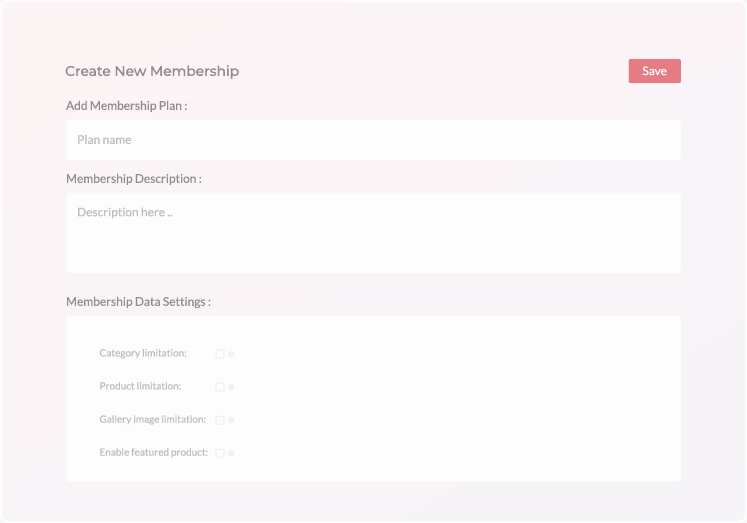Click info dot beside Gallery image limitation checkbox
Screen dimensions: 747x523
231,420
